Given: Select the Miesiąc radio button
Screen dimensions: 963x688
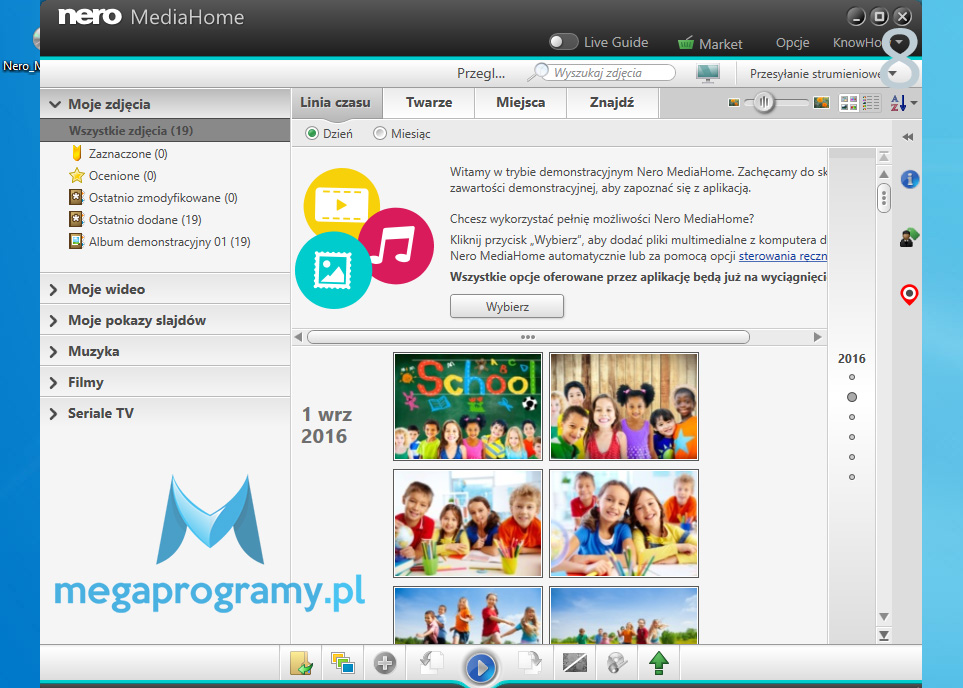Looking at the screenshot, I should click(380, 133).
